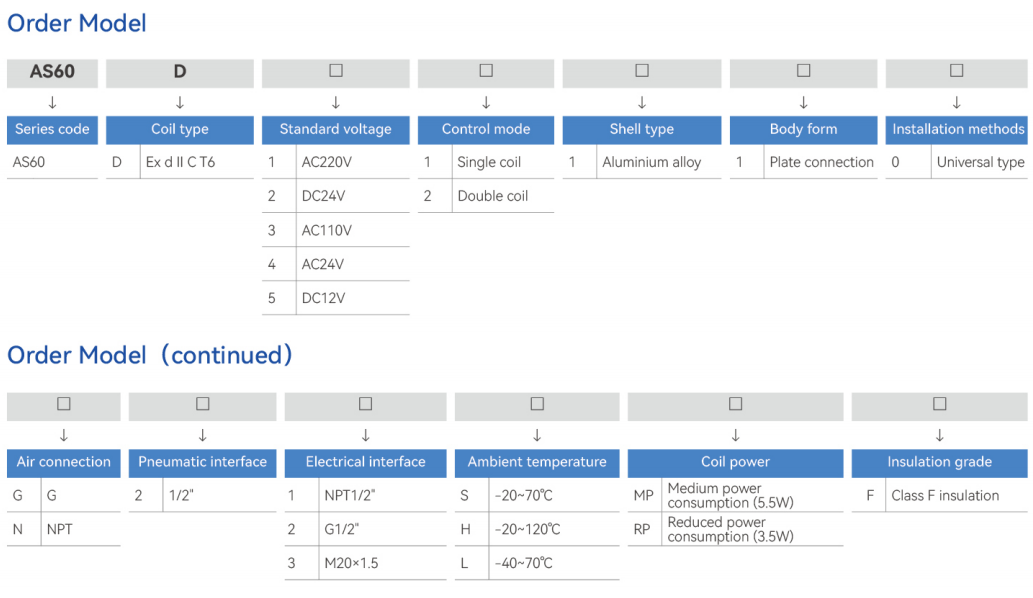Tick the square above Body form

(x=804, y=70)
